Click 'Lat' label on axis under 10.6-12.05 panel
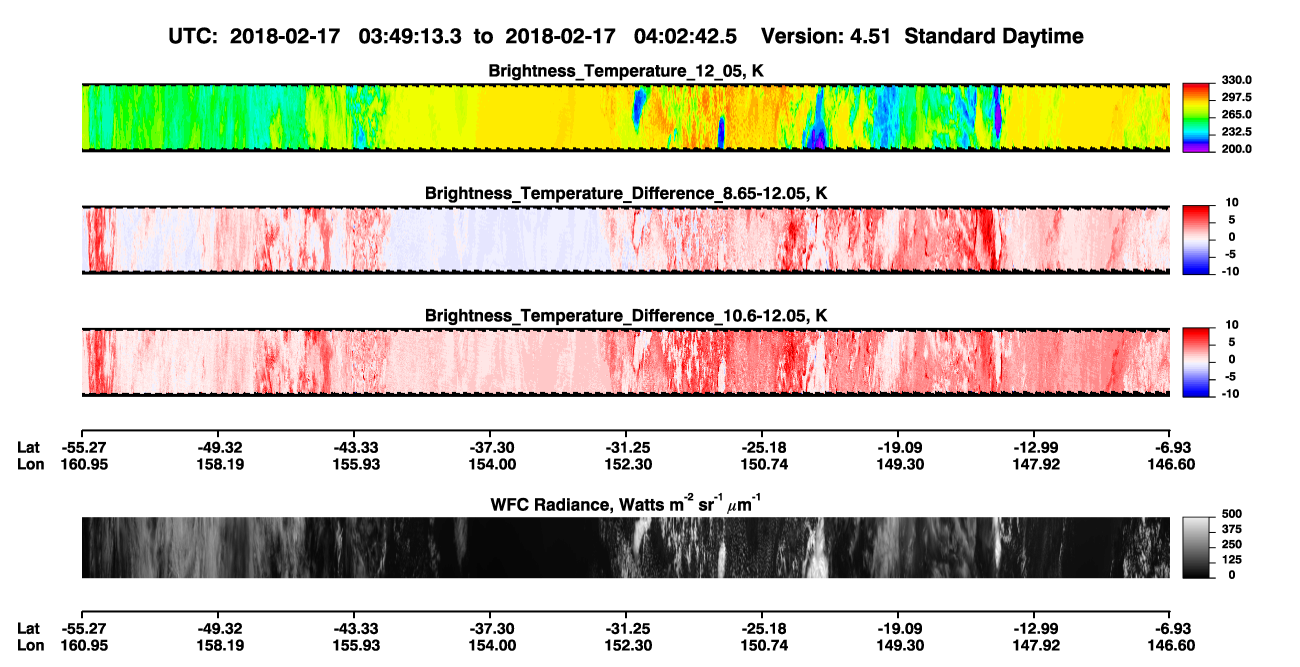 tap(28, 448)
